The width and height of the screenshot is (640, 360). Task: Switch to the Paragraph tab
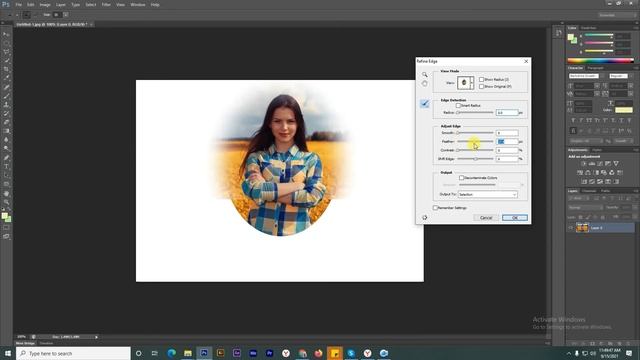tap(596, 68)
